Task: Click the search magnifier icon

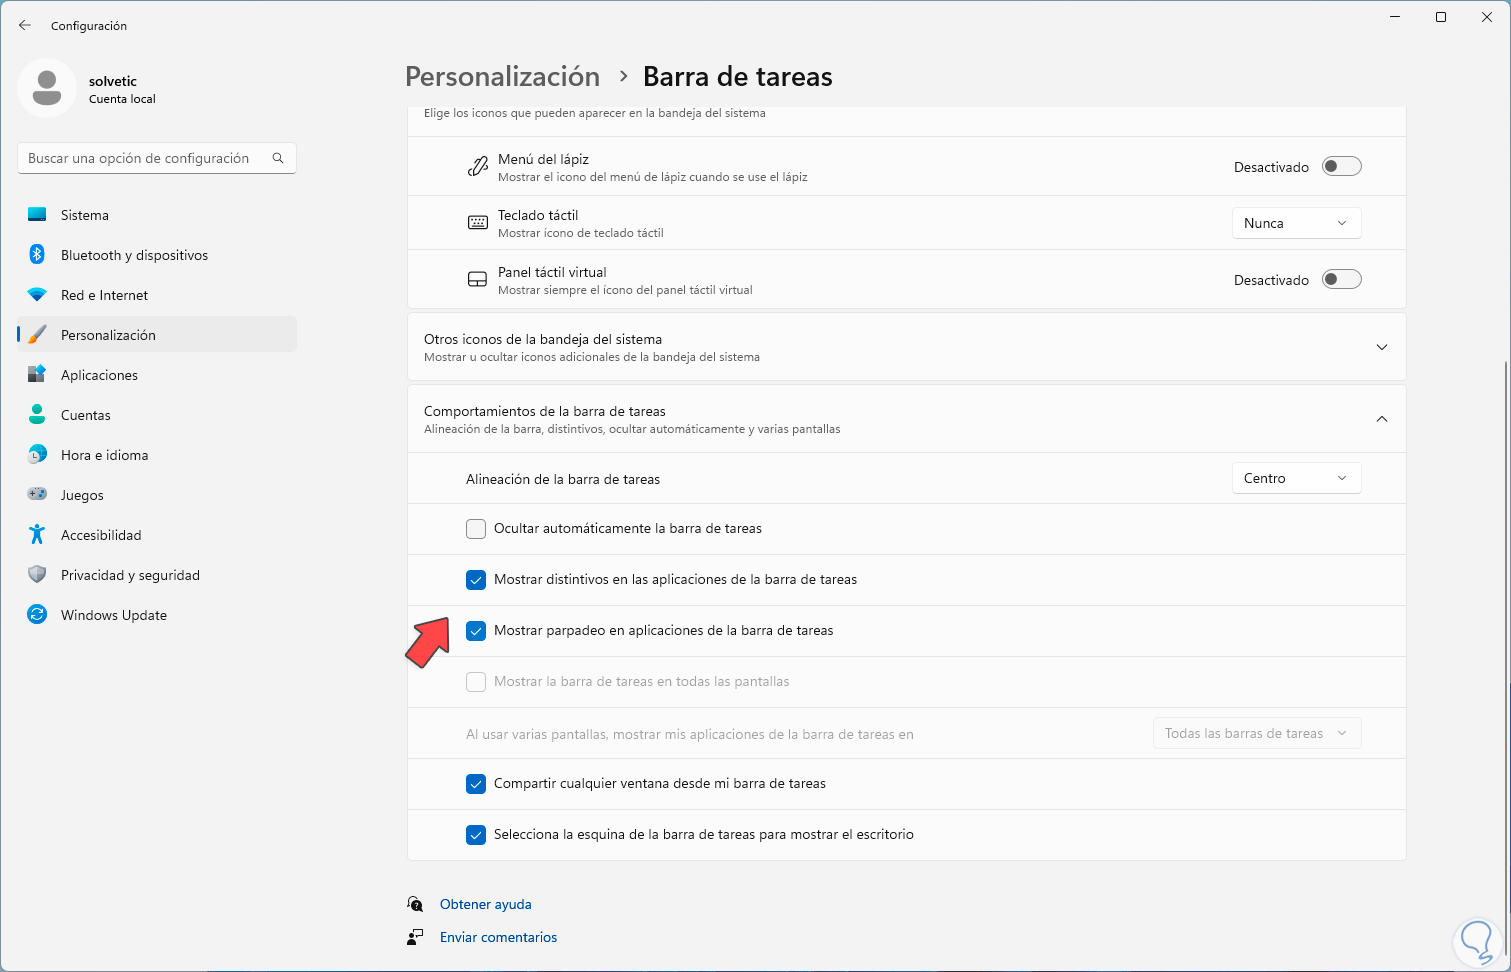Action: point(278,158)
